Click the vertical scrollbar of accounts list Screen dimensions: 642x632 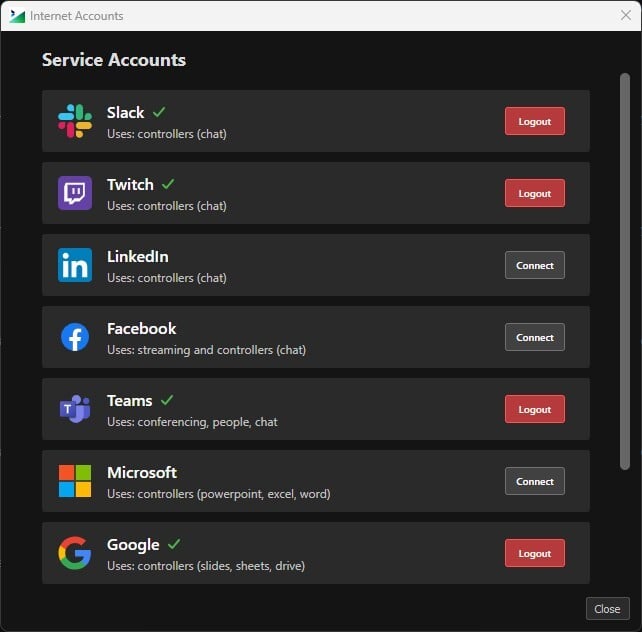point(624,271)
